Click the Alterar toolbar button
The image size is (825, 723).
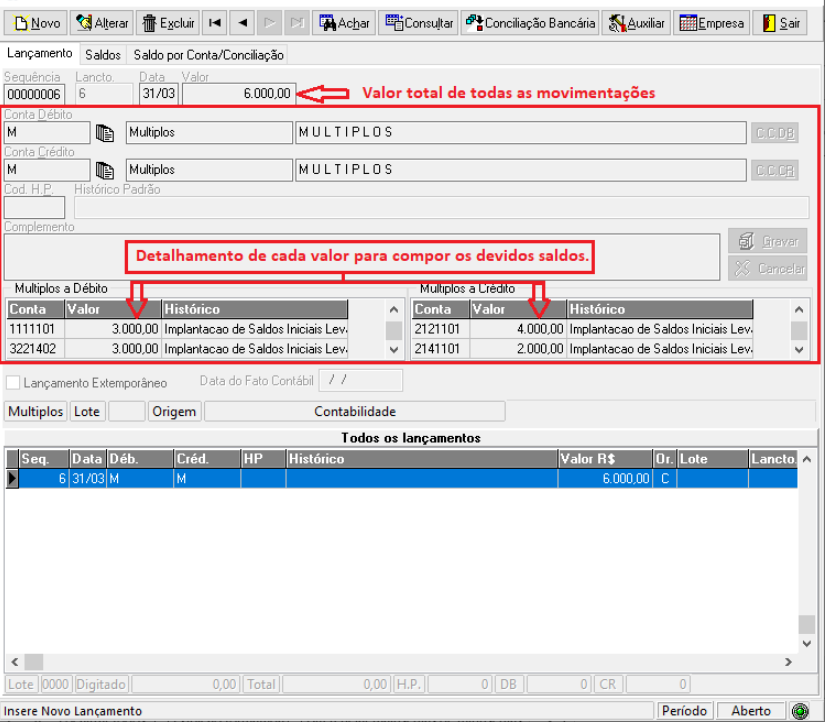(102, 23)
